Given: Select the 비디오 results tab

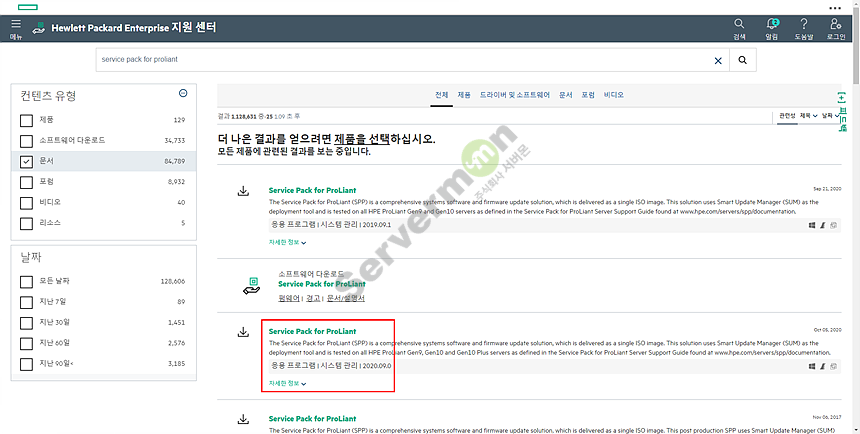Looking at the screenshot, I should (x=614, y=95).
